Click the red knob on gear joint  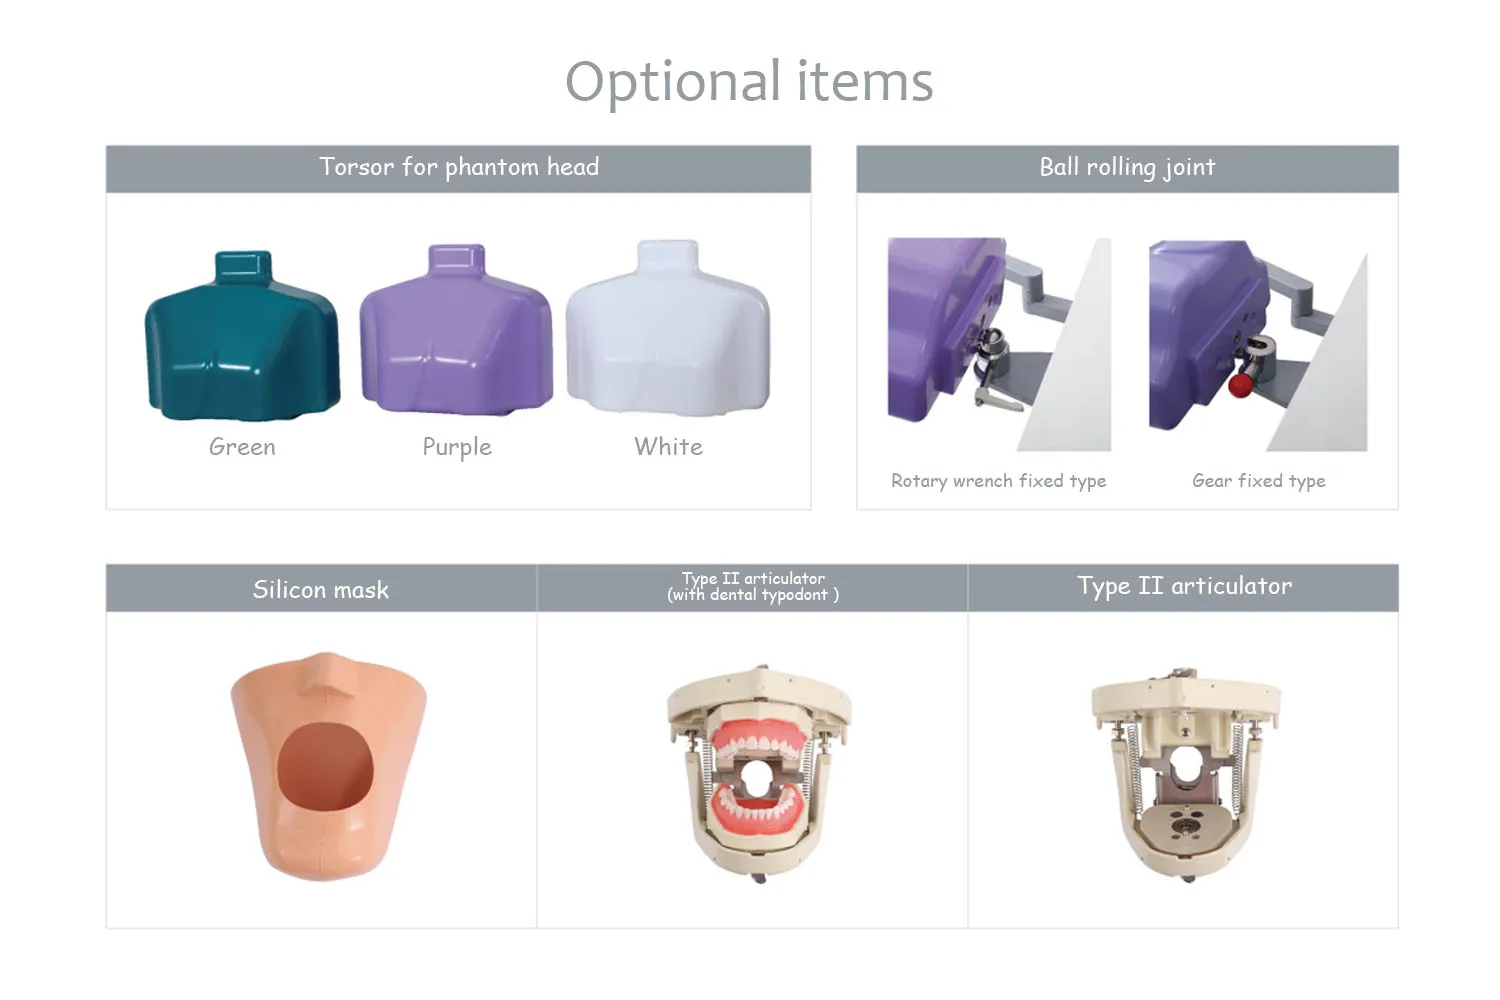click(x=1240, y=385)
